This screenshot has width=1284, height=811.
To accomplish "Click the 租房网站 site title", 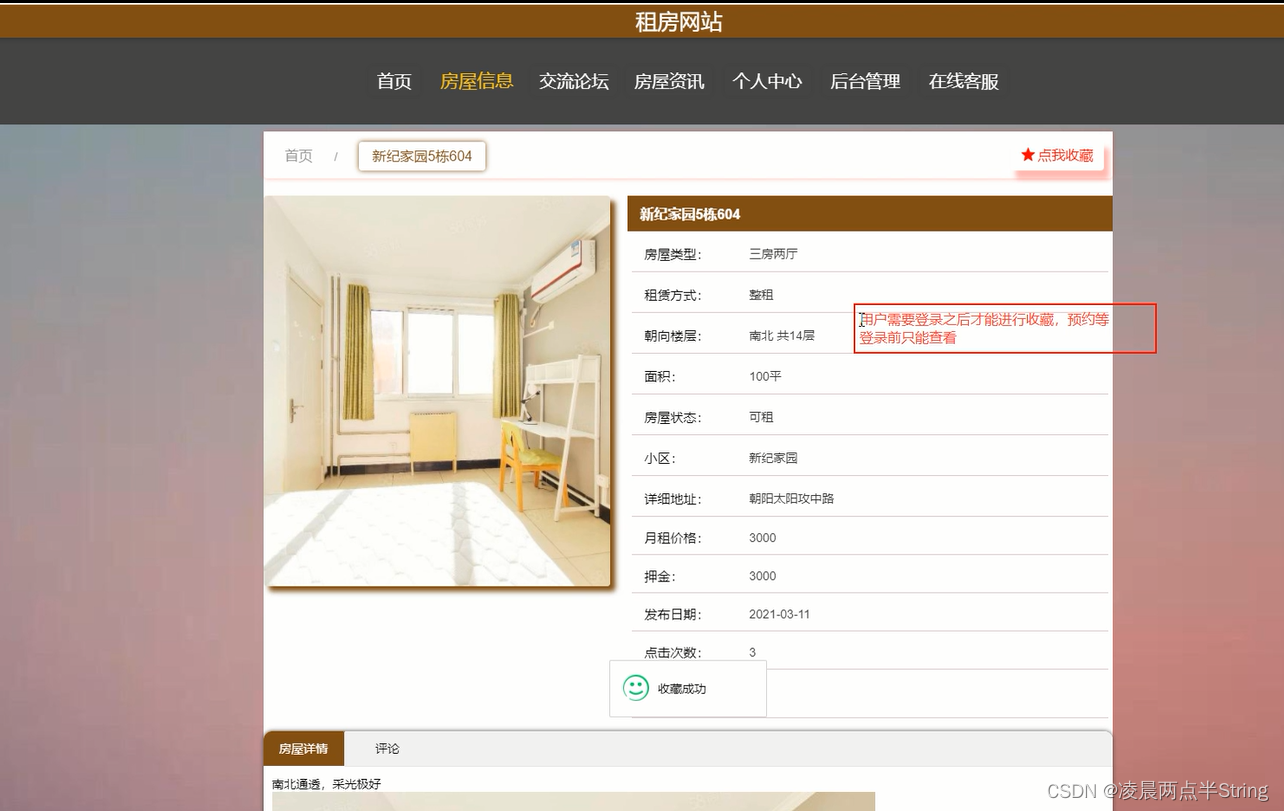I will tap(679, 22).
